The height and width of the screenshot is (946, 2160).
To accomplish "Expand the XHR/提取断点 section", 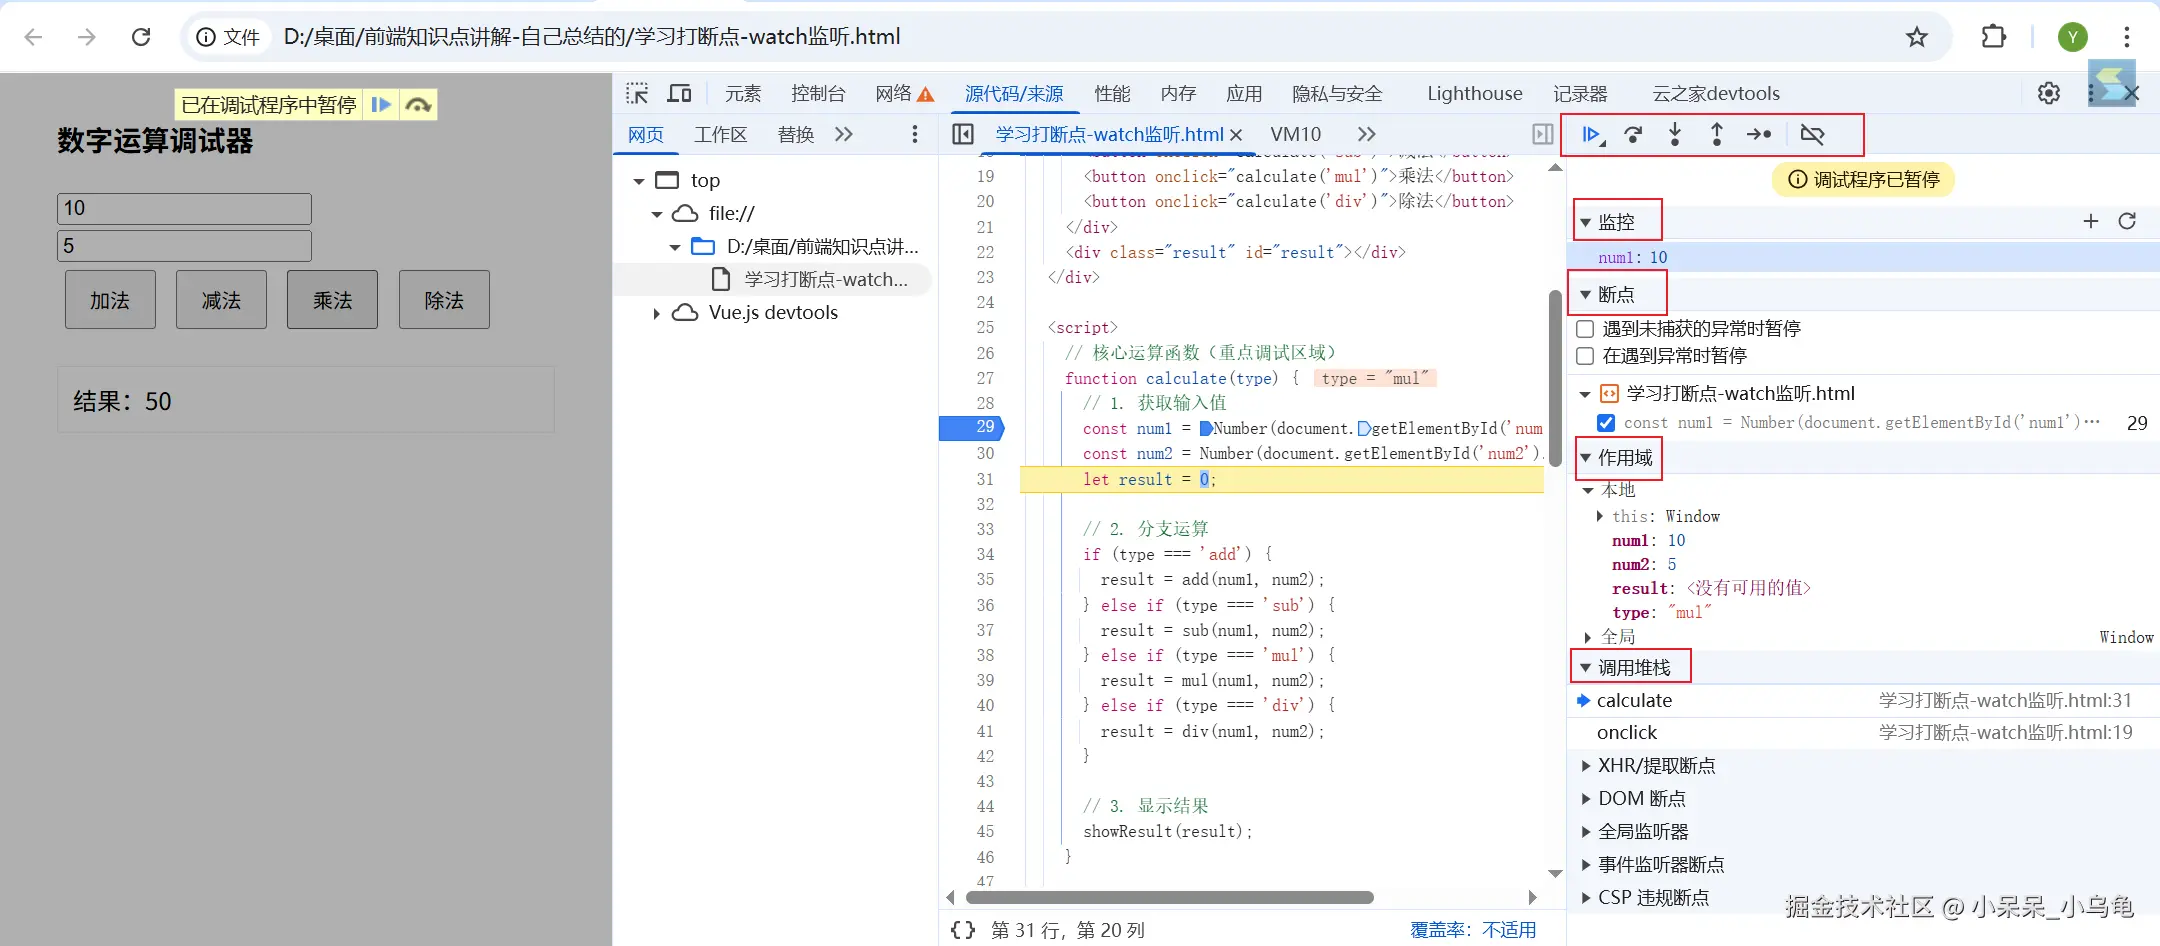I will click(1585, 766).
